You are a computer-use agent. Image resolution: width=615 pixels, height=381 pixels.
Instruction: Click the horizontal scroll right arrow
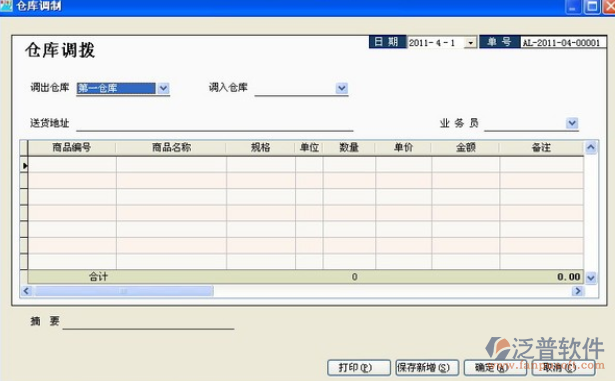click(x=577, y=291)
